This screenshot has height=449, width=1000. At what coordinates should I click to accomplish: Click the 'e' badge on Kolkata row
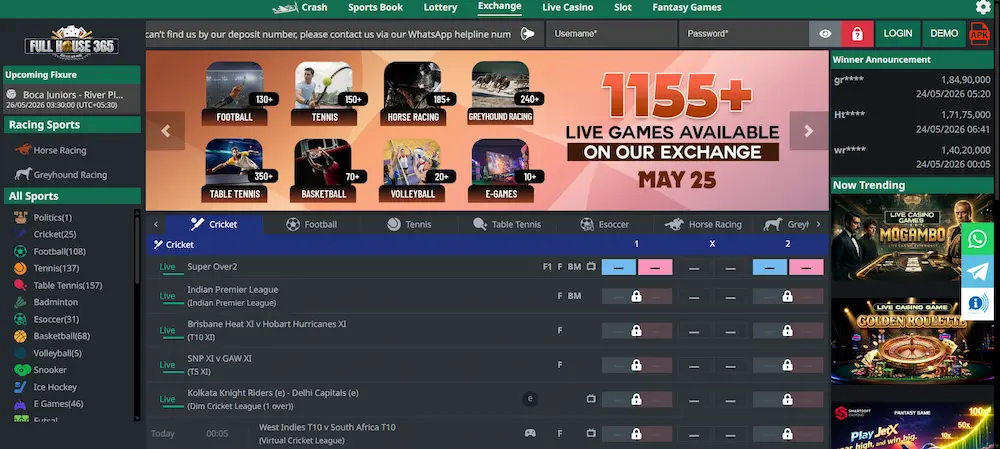529,399
